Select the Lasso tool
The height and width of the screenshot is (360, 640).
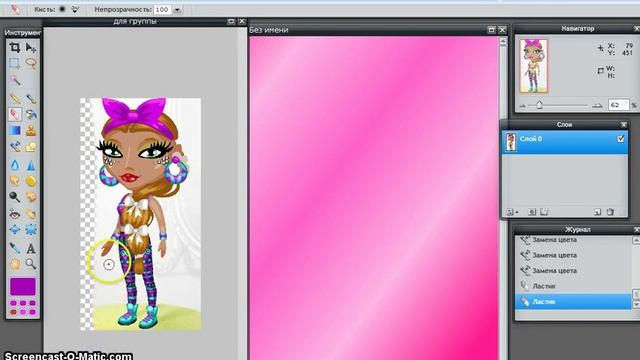tap(31, 63)
